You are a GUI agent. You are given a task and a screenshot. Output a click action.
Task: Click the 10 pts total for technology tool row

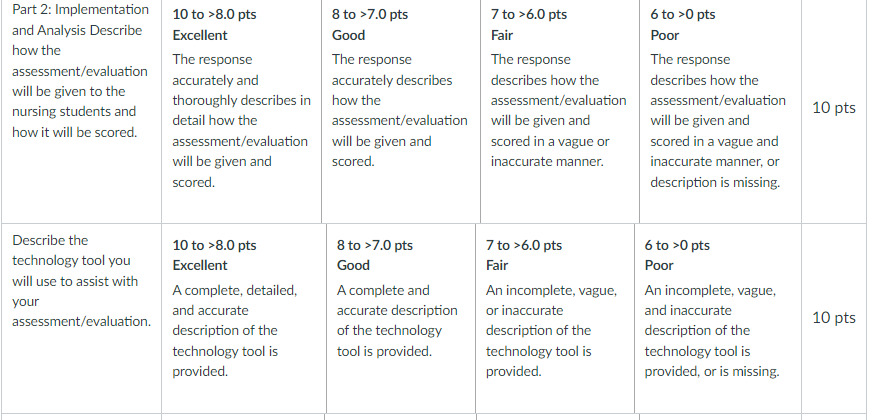pyautogui.click(x=833, y=318)
